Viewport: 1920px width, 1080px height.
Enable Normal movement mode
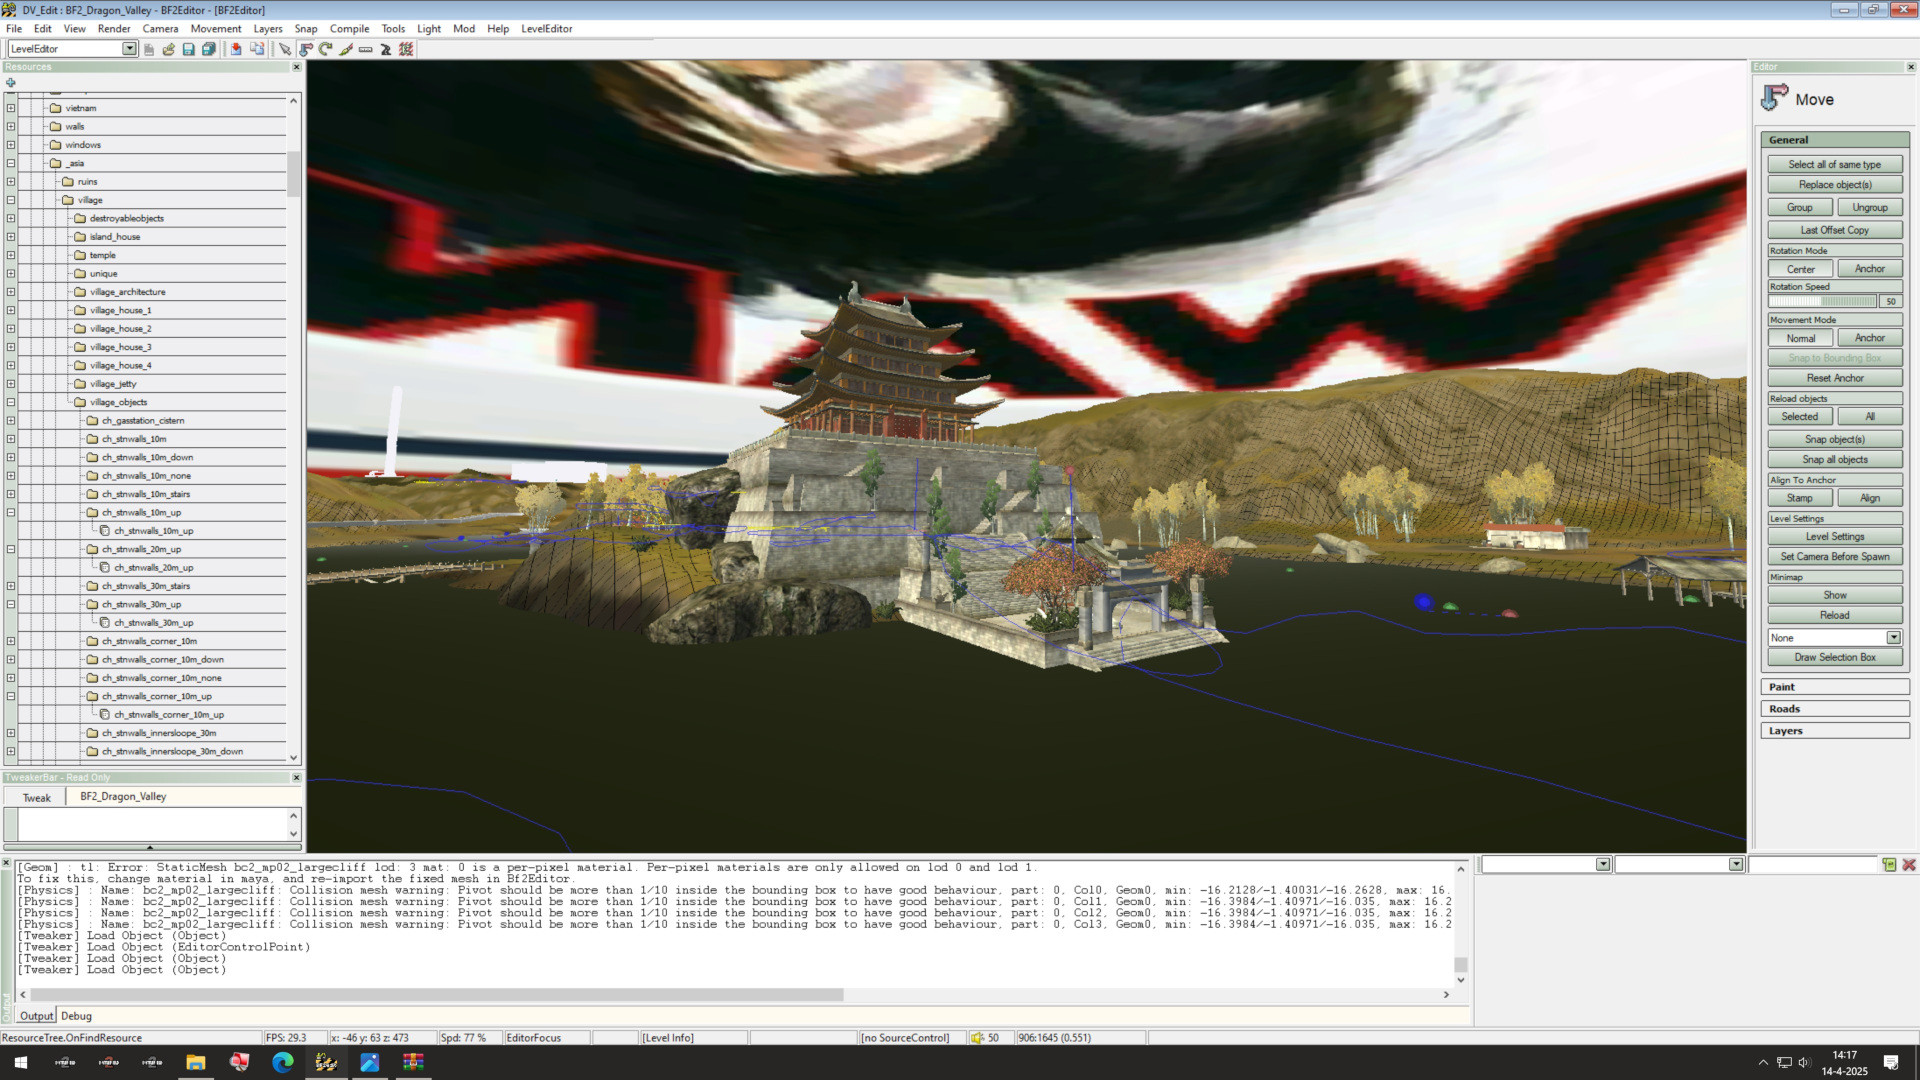click(x=1800, y=338)
